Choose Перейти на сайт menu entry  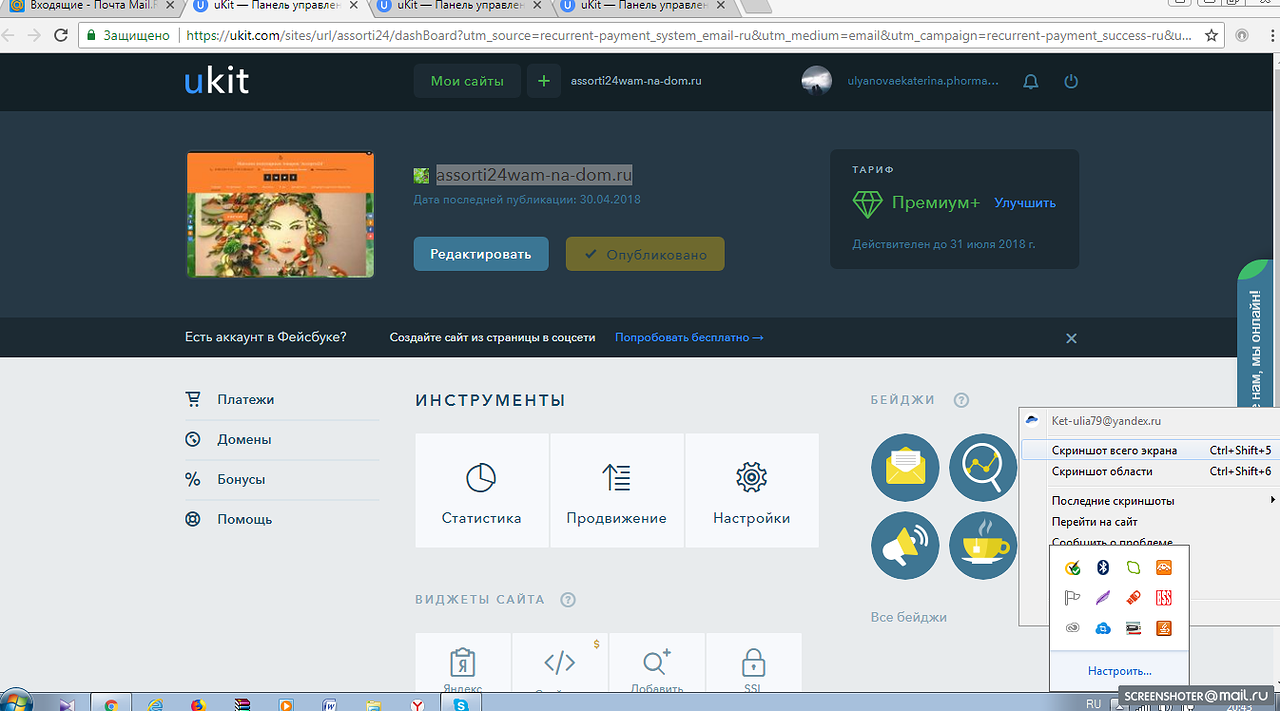click(1148, 521)
